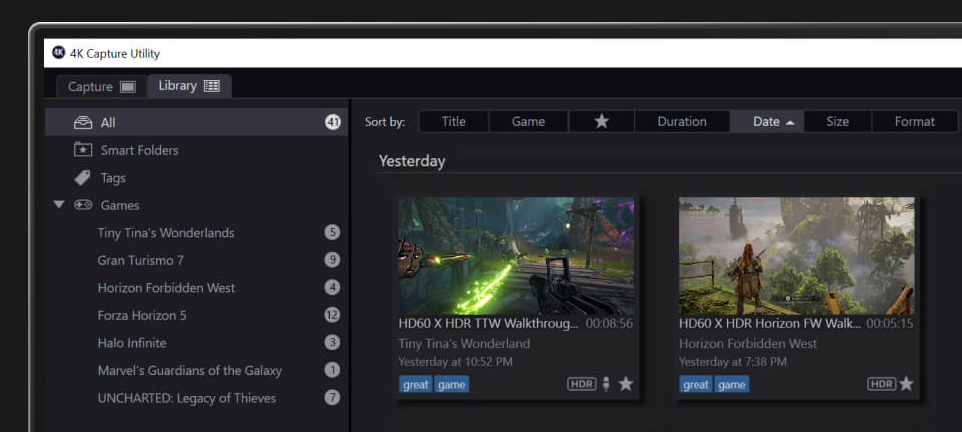The width and height of the screenshot is (962, 432).
Task: Sort library by Format
Action: (x=914, y=122)
